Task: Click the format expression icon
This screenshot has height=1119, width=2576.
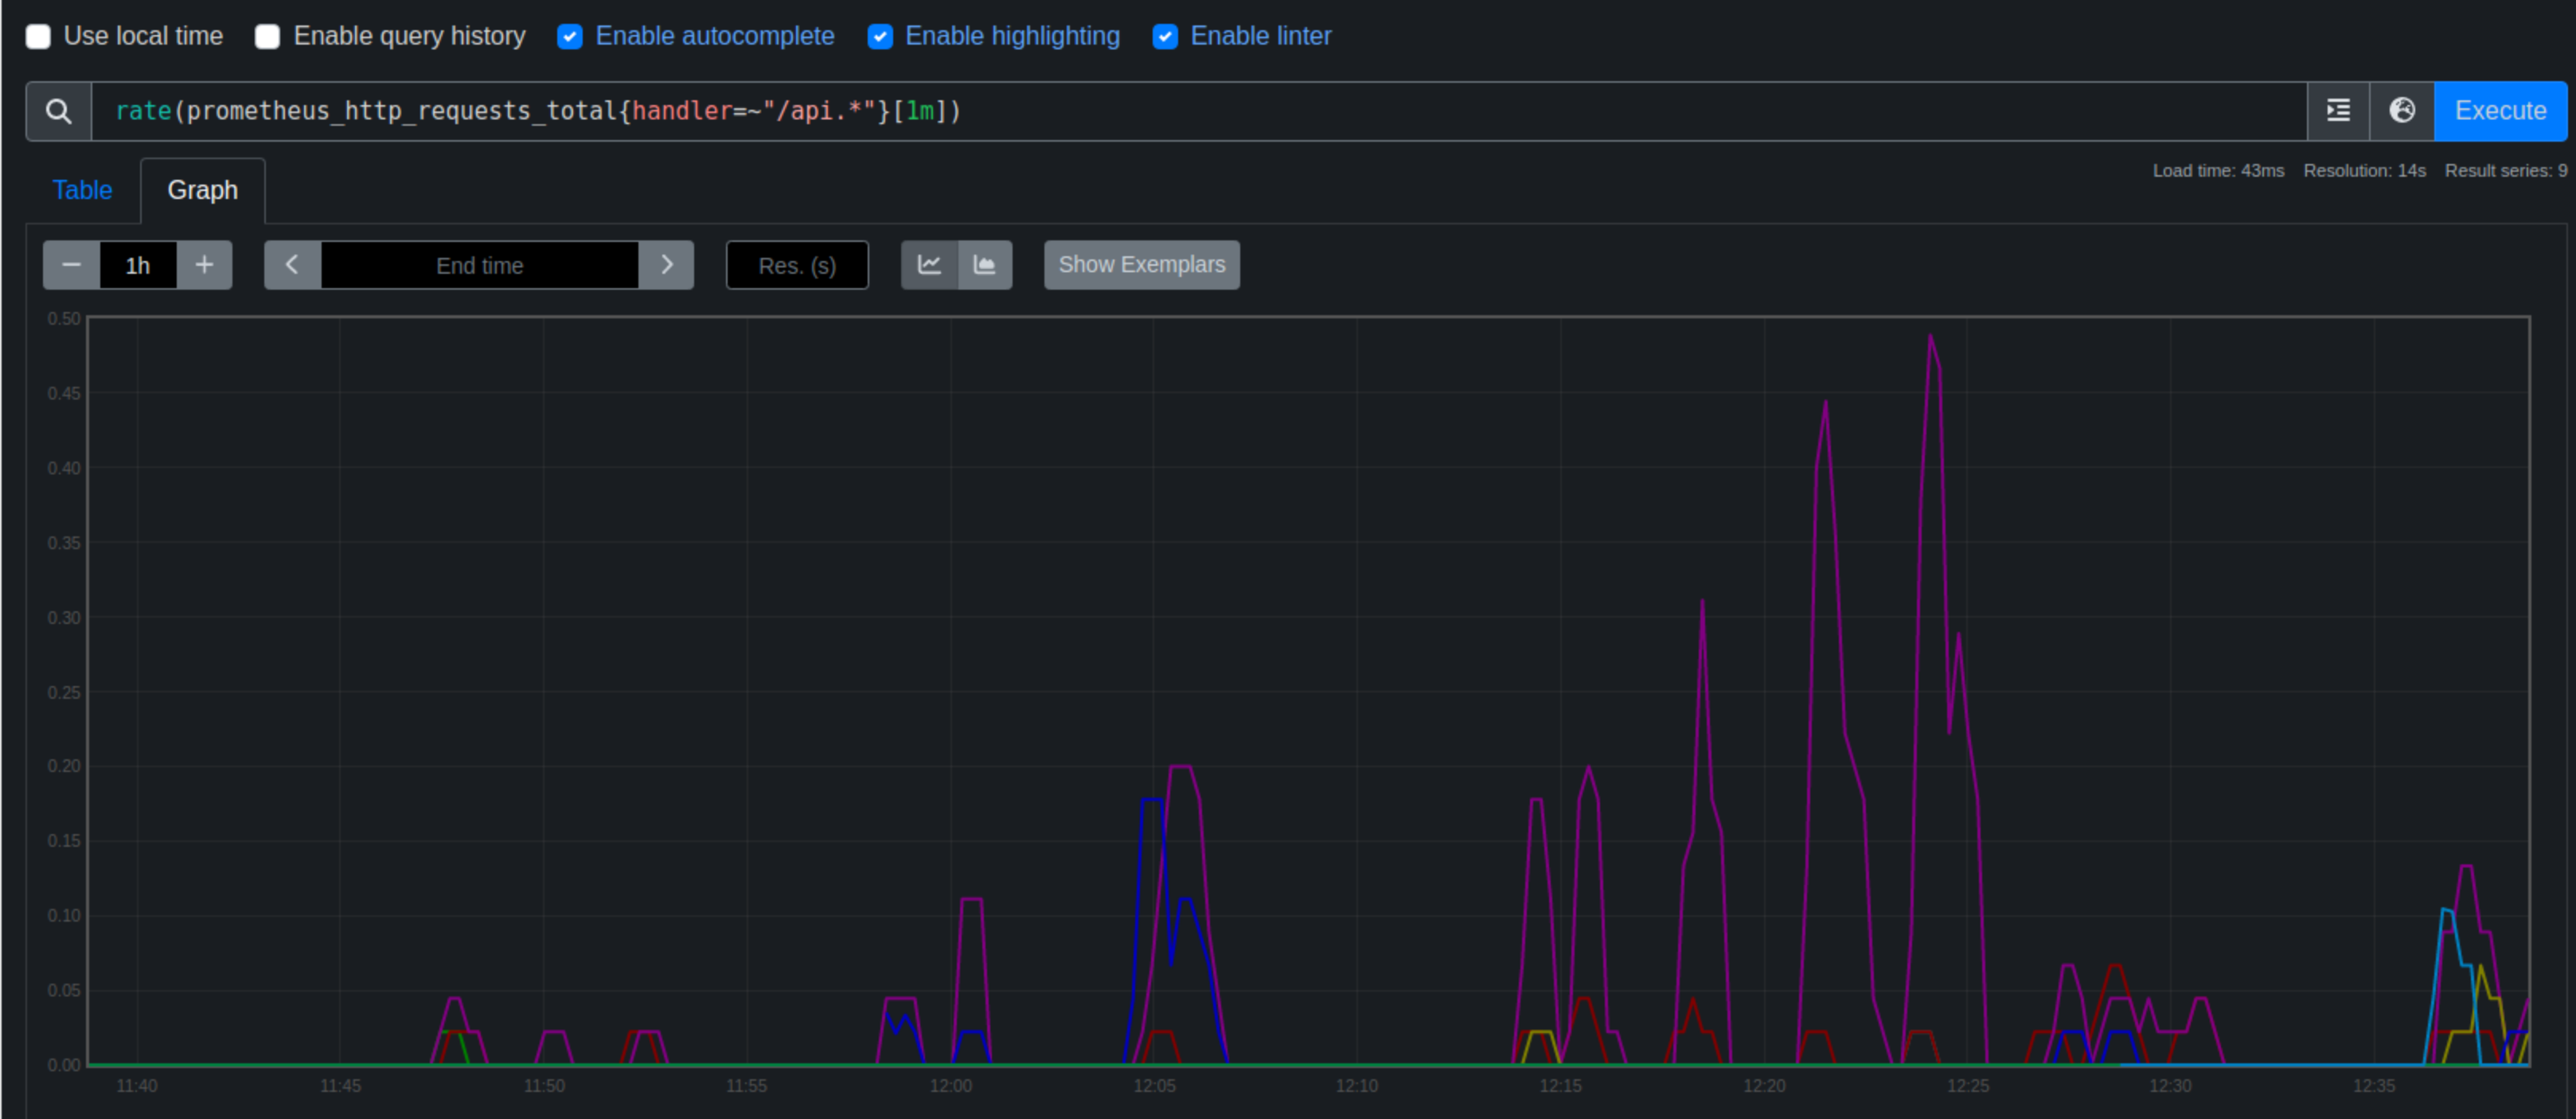Action: 2338,111
